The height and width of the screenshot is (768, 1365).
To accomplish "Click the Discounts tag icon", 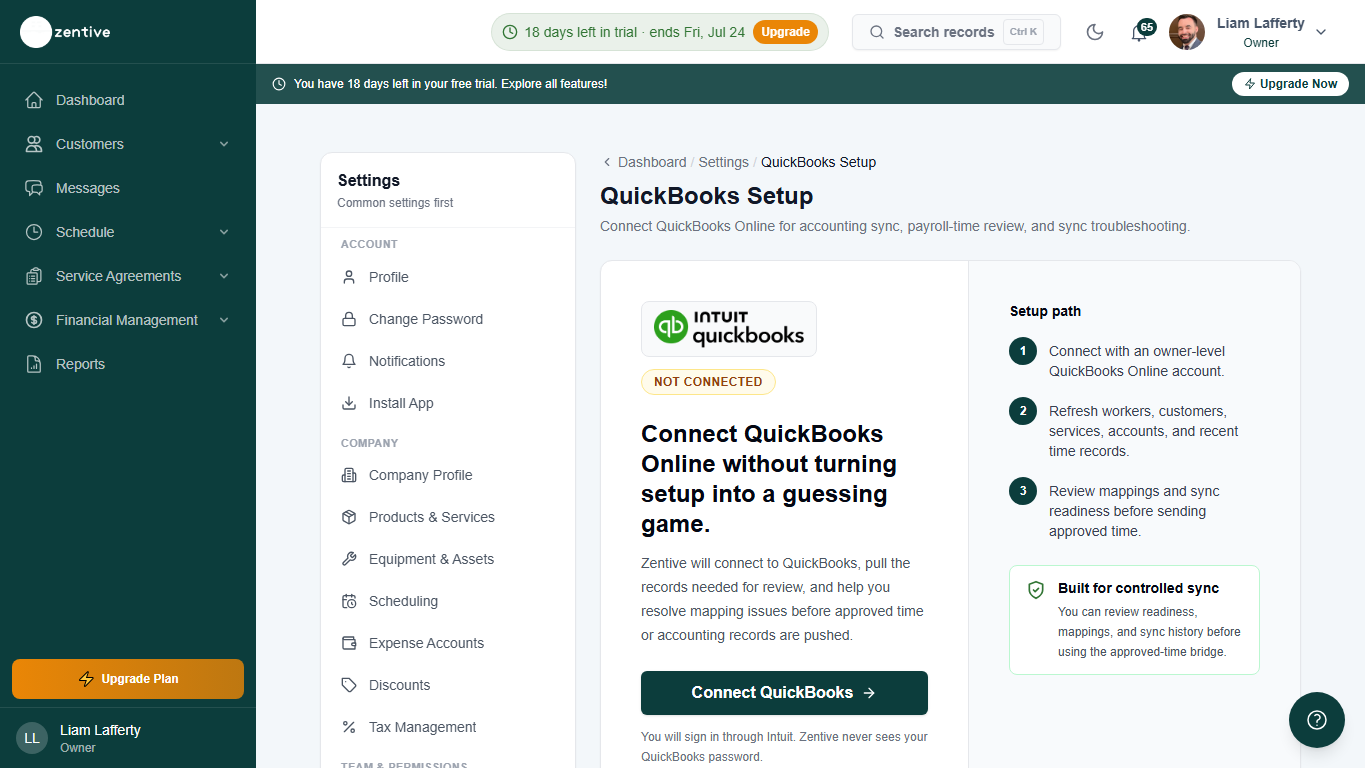I will tap(349, 685).
